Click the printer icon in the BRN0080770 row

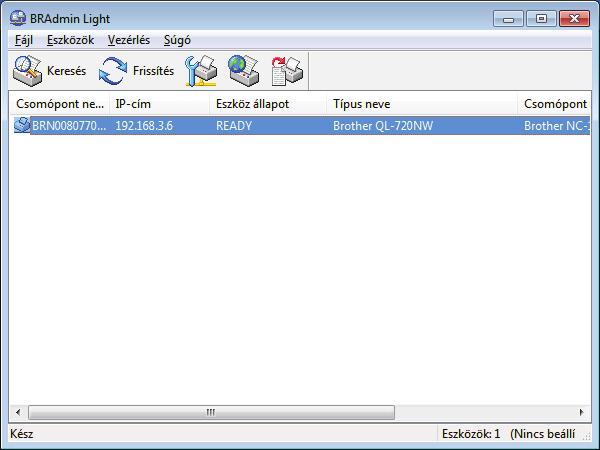tap(22, 126)
